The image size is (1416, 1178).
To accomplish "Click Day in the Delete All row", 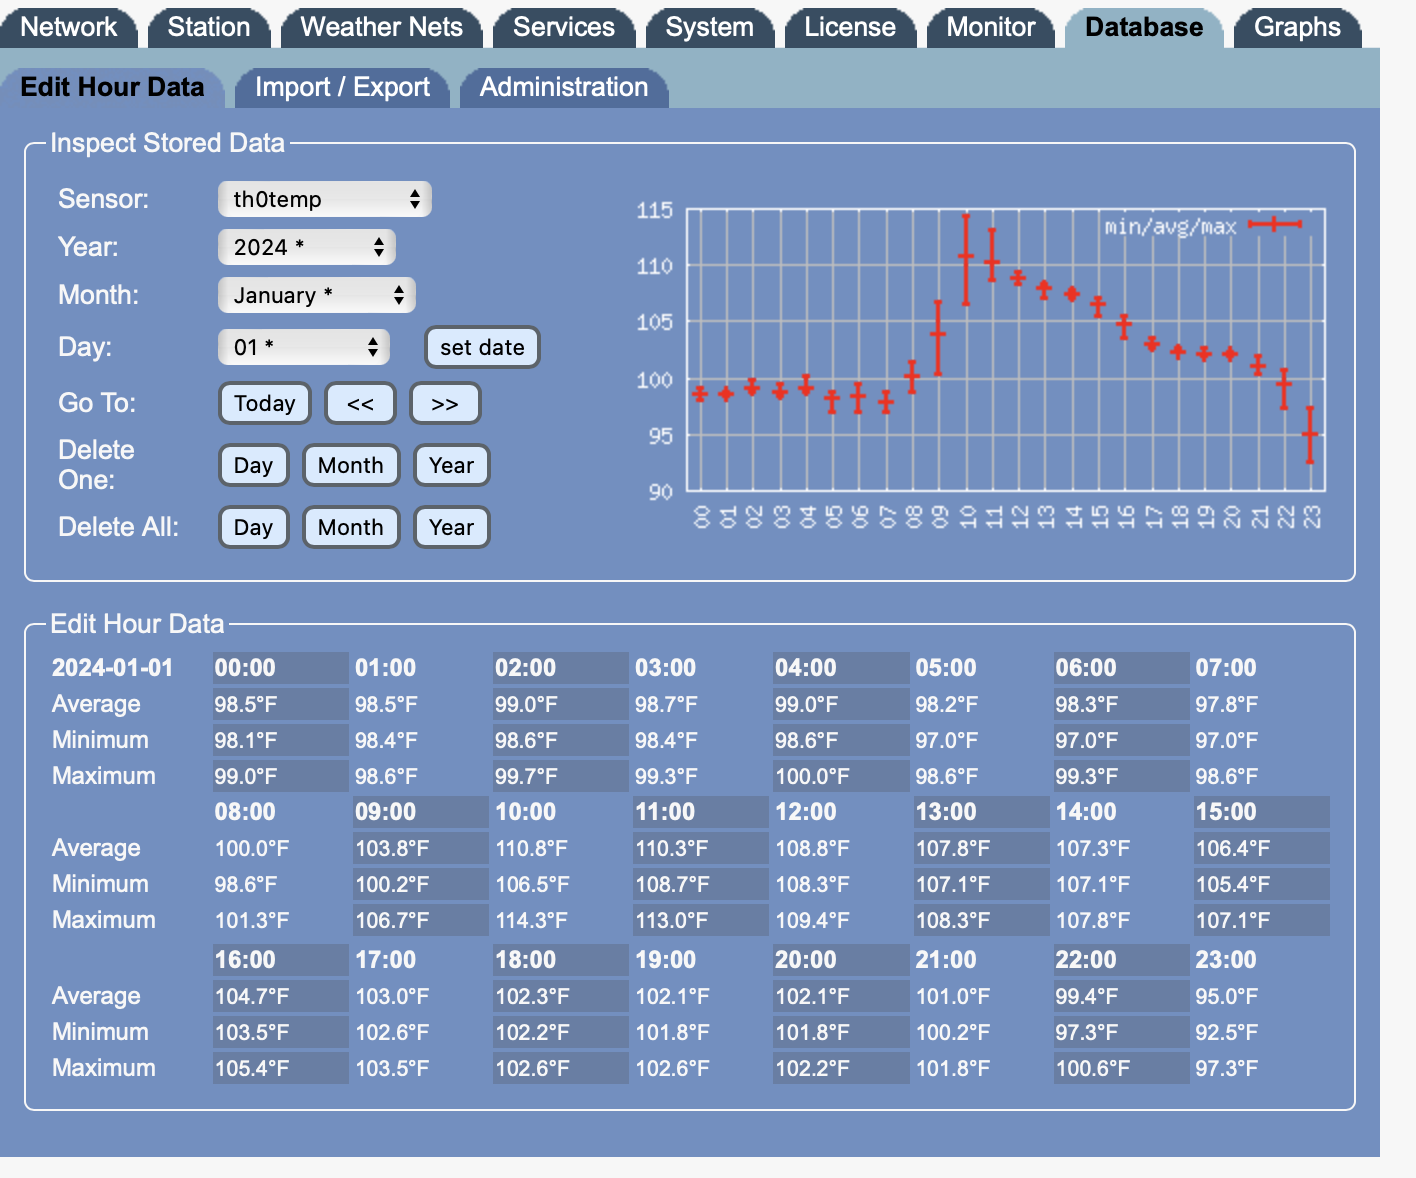I will (253, 527).
